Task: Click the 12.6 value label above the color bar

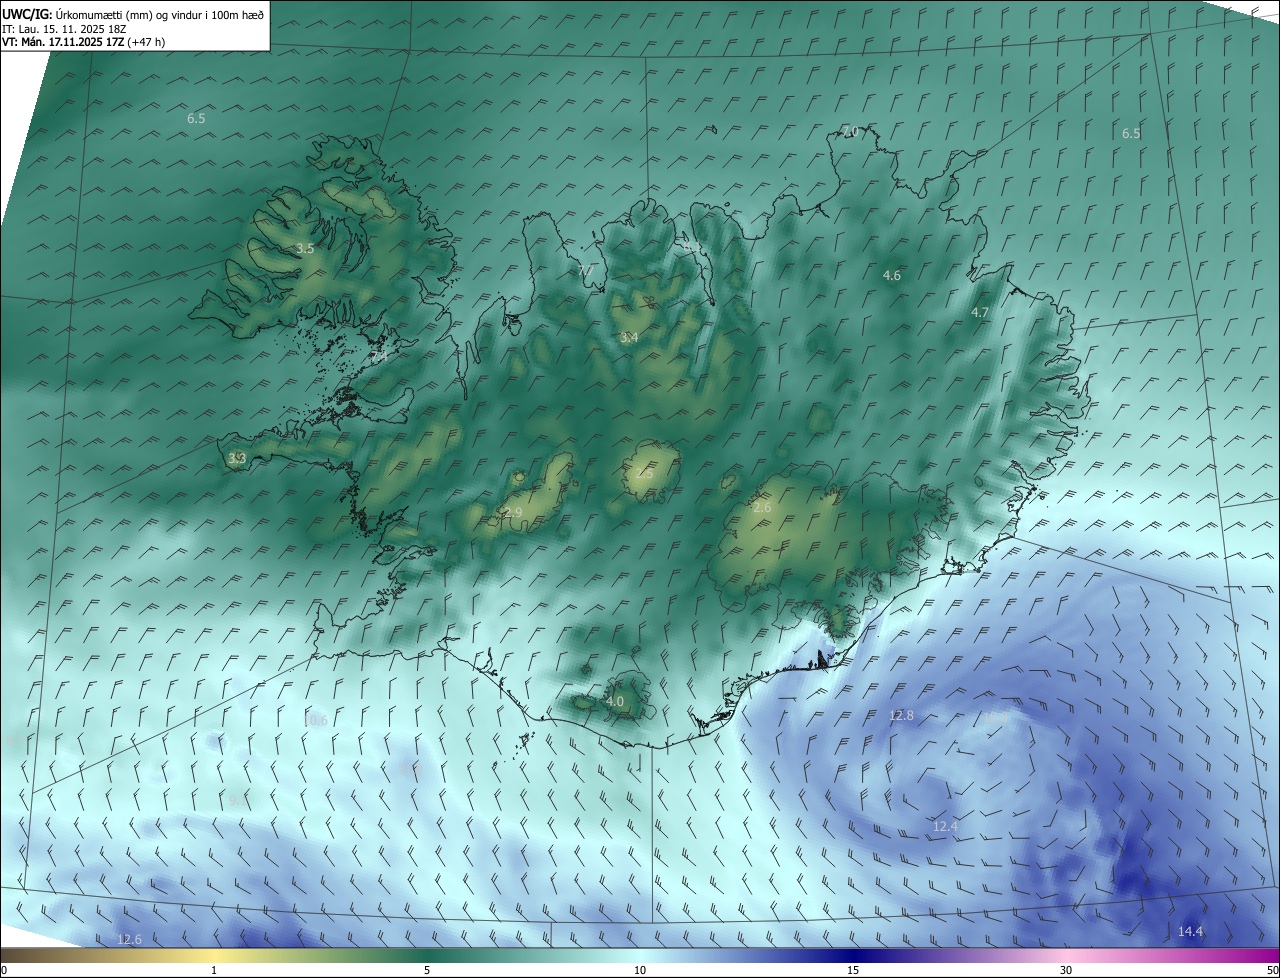Action: 129,939
